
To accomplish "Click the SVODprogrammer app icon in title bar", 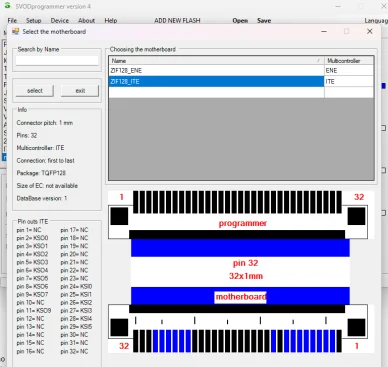I will point(7,6).
